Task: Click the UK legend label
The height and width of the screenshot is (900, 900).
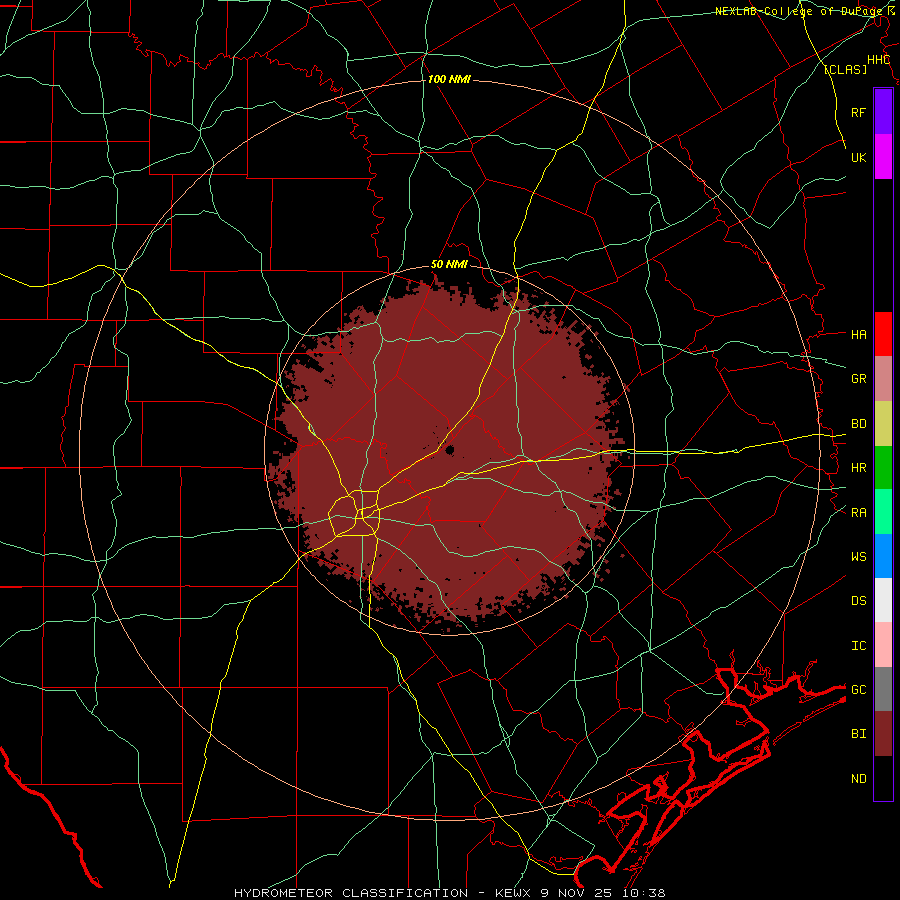Action: (858, 157)
